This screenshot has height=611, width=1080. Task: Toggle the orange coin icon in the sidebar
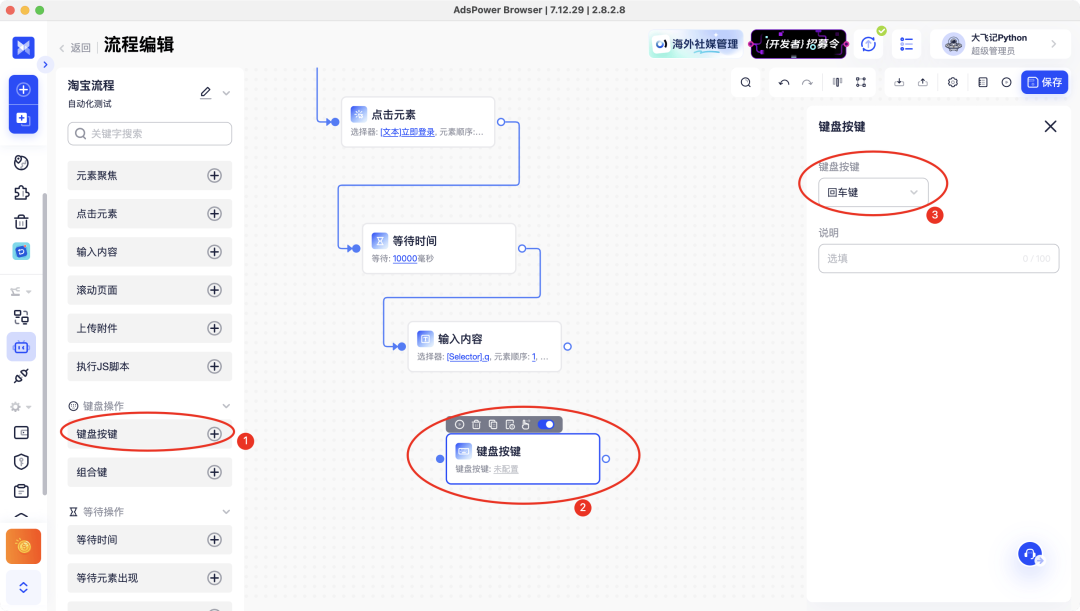22,546
